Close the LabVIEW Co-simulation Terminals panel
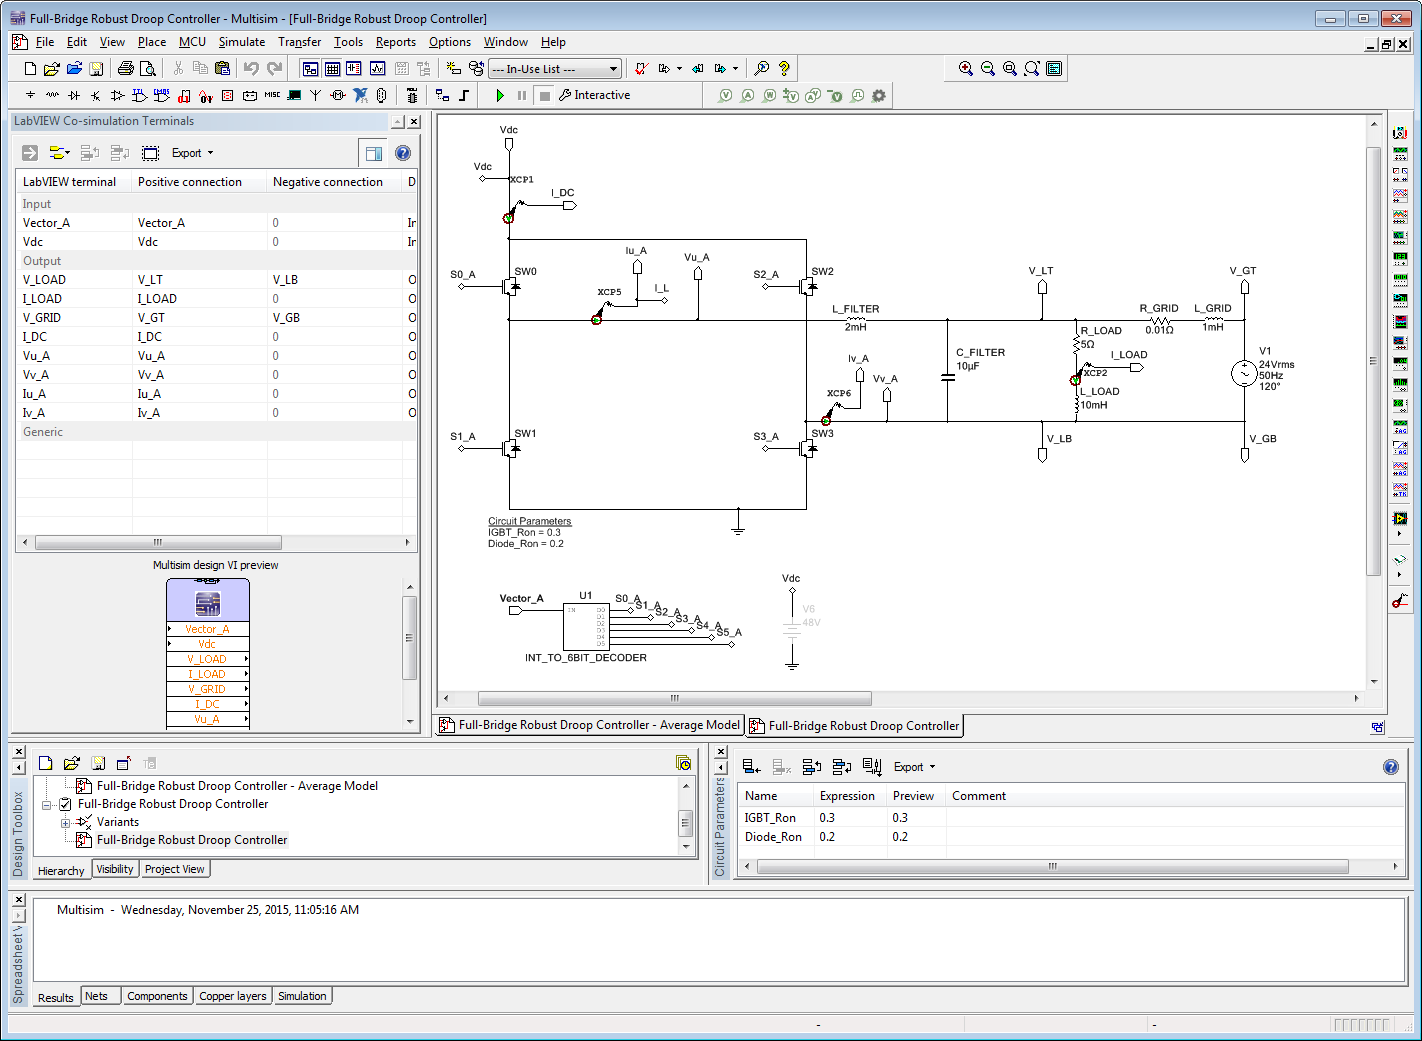This screenshot has height=1041, width=1422. (414, 121)
